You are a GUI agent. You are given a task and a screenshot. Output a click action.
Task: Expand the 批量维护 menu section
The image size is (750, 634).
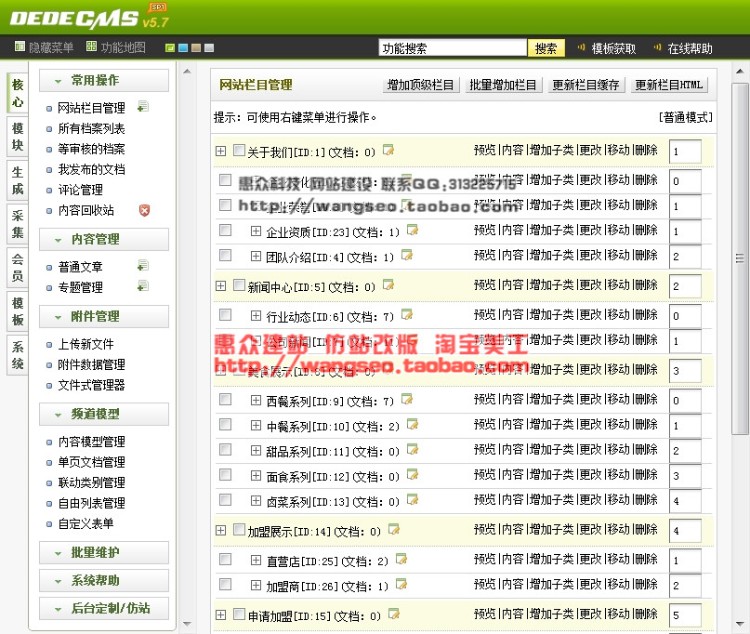pyautogui.click(x=104, y=553)
